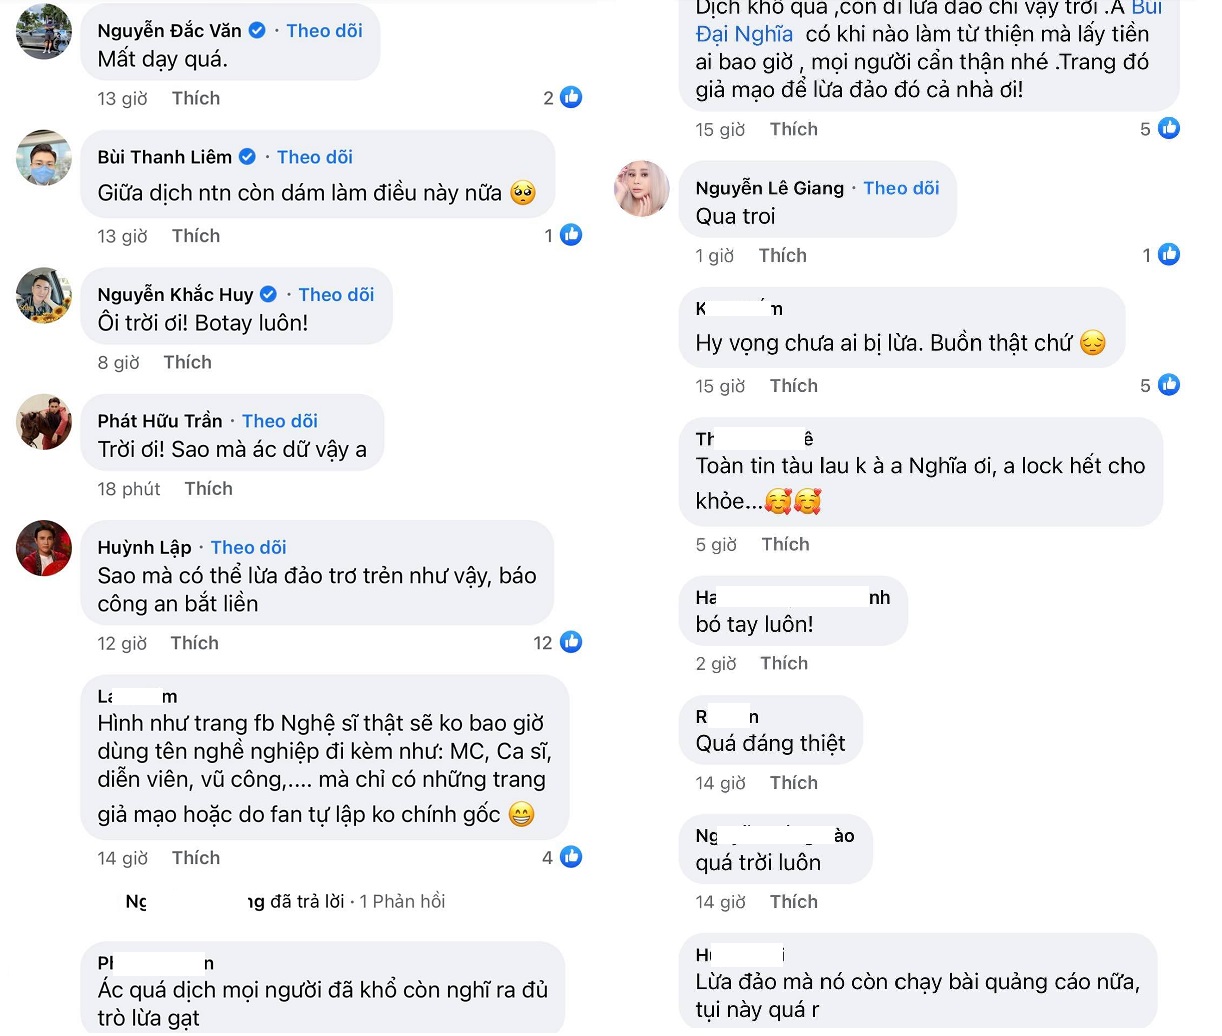Viewport: 1222px width, 1036px height.
Task: Click the '18 phút' comment timestamp
Action: click(129, 488)
